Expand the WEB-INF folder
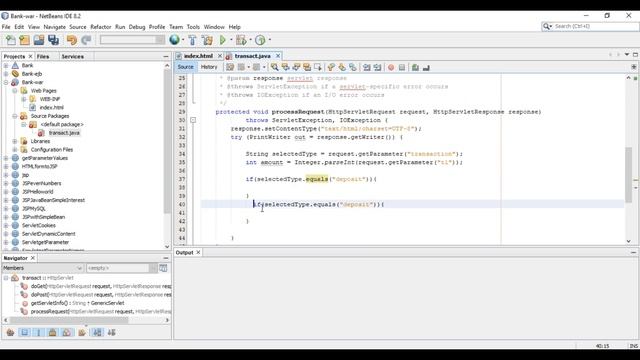640x360 pixels. [23, 99]
